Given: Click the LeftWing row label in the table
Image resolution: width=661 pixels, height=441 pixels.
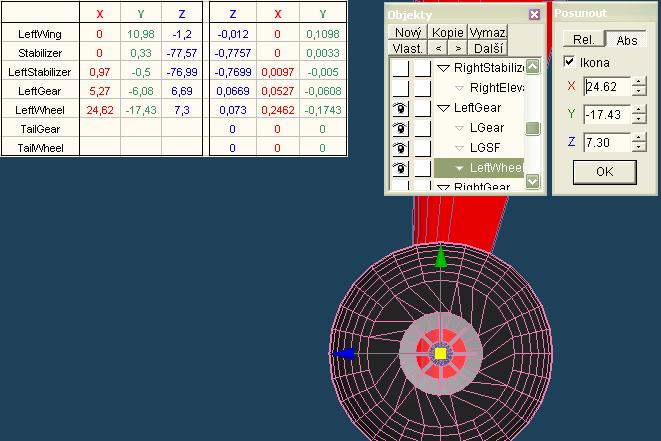Looking at the screenshot, I should coord(40,34).
